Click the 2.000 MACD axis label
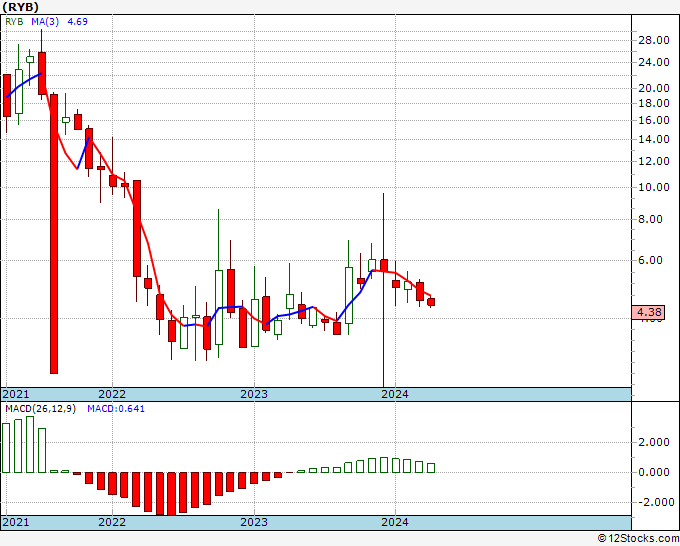 (654, 443)
